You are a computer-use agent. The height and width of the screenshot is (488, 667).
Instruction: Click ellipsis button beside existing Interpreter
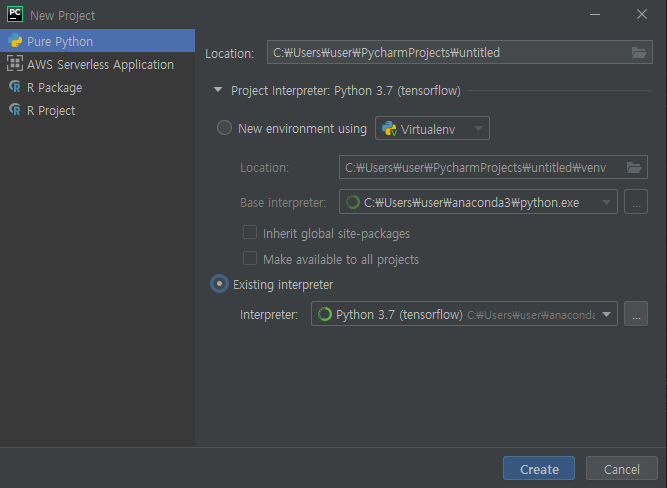click(636, 314)
